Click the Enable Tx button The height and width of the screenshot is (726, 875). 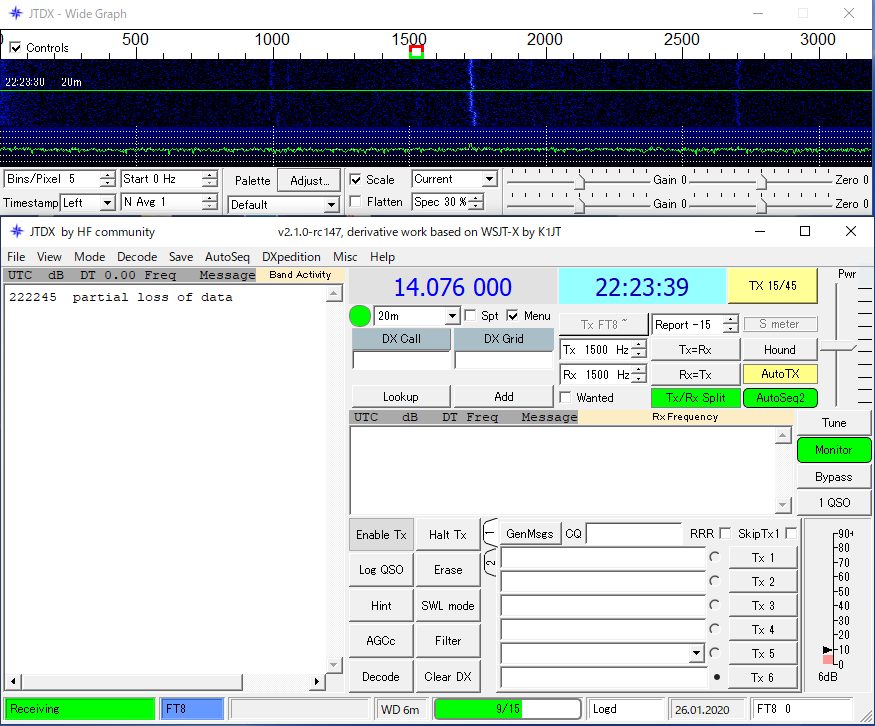click(380, 534)
